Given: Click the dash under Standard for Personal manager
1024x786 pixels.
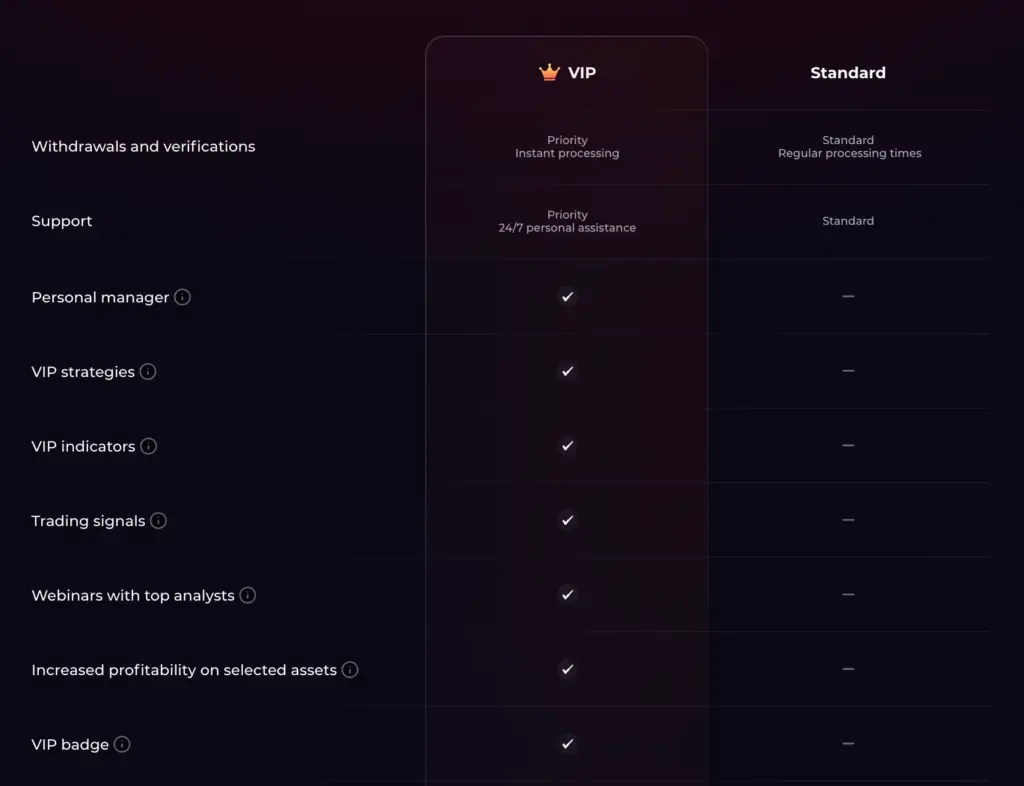Looking at the screenshot, I should (x=848, y=297).
